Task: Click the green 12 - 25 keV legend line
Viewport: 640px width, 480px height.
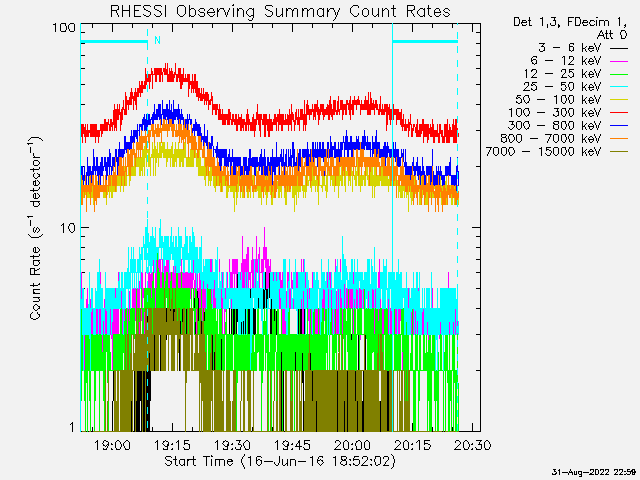Action: [619, 74]
